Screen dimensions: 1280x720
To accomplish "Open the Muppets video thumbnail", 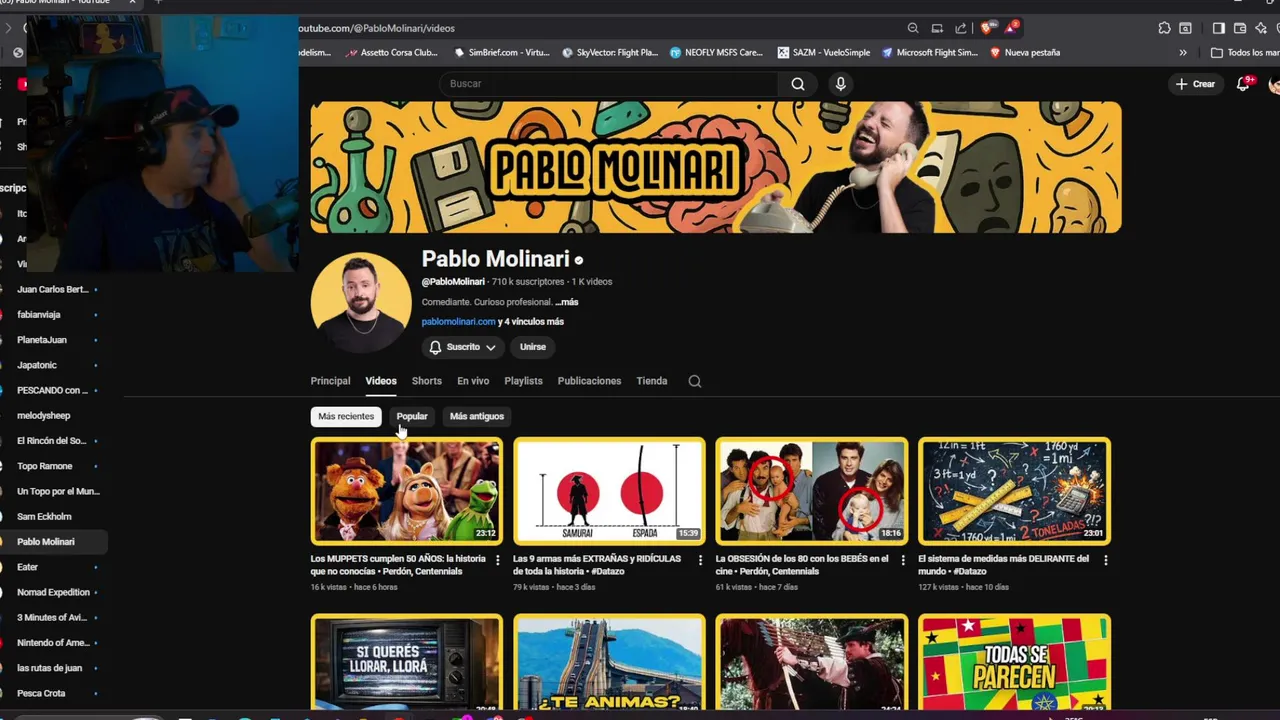I will coord(407,491).
